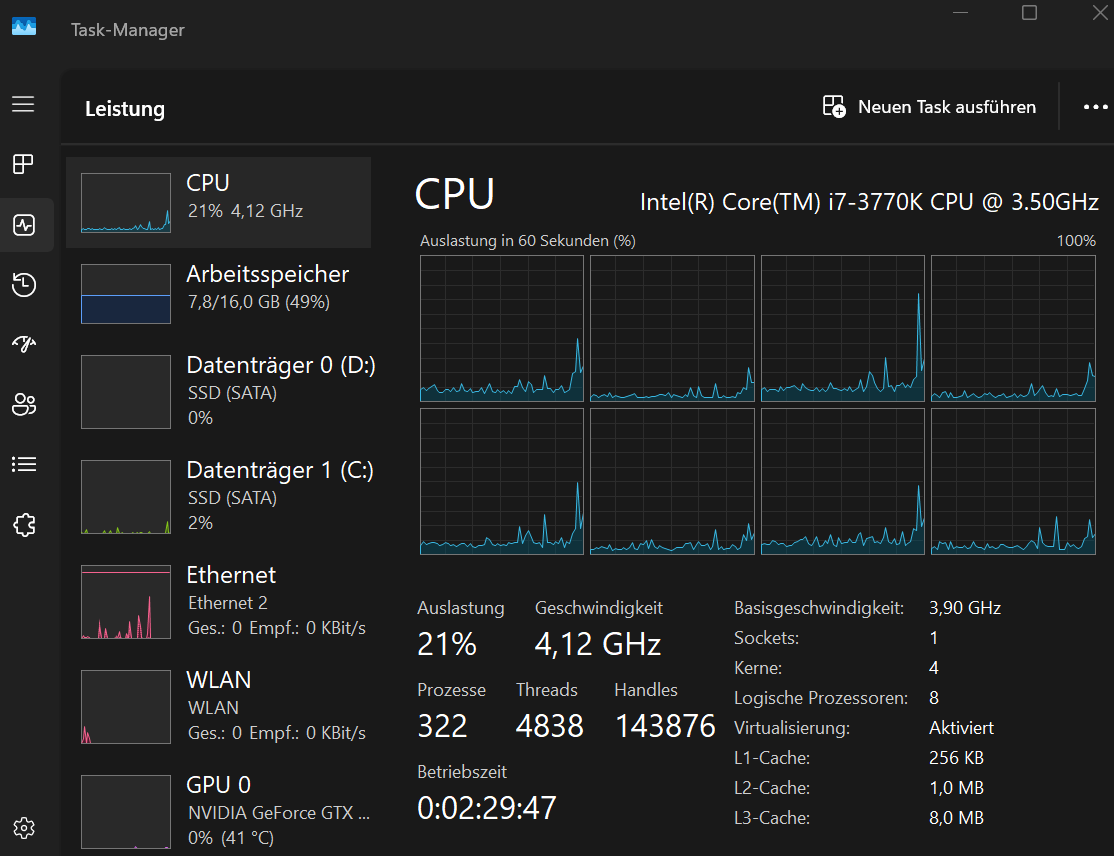Open the Services page puzzle icon

click(24, 525)
